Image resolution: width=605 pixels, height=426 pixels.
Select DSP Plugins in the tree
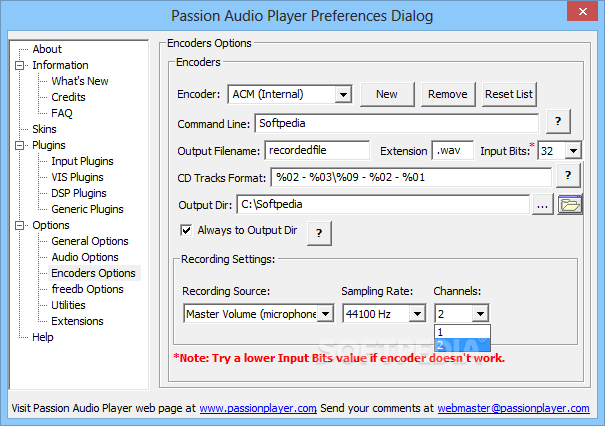(x=79, y=193)
